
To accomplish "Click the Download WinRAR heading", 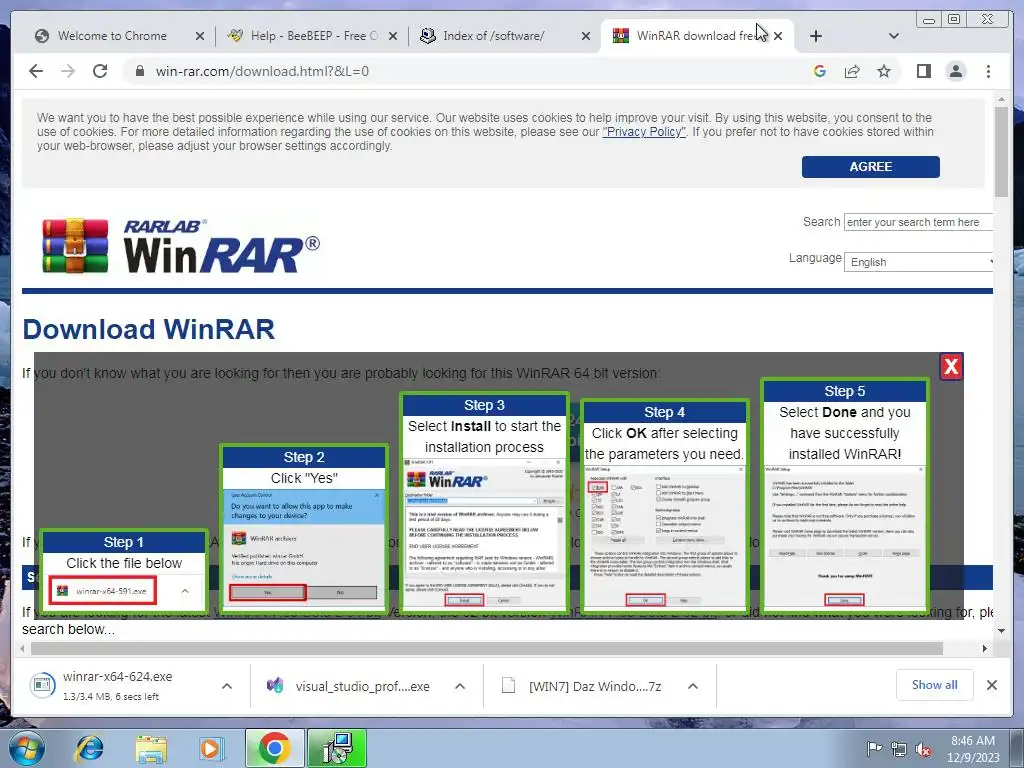I will pyautogui.click(x=148, y=329).
